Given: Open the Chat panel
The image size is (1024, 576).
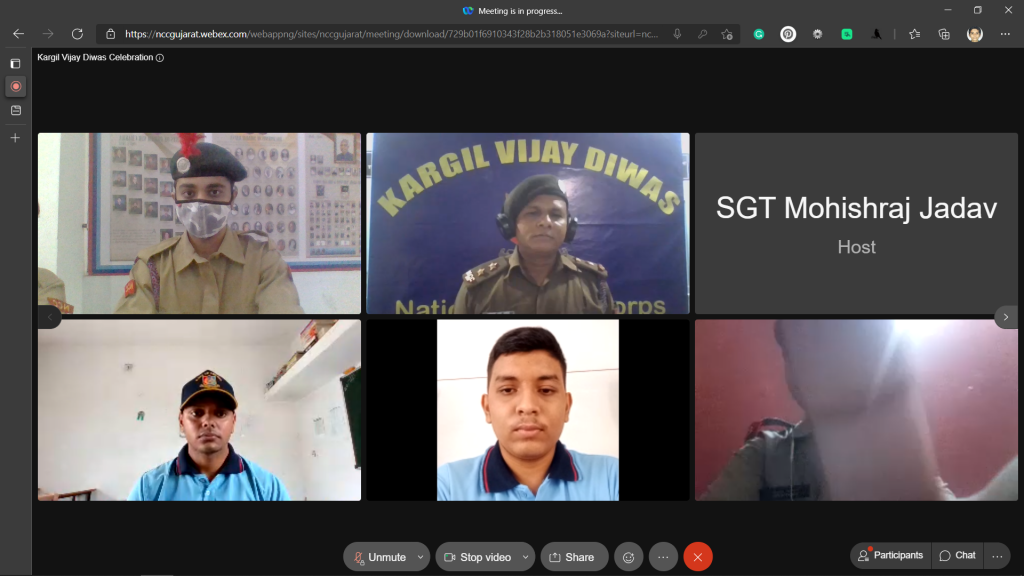Looking at the screenshot, I should pos(957,556).
